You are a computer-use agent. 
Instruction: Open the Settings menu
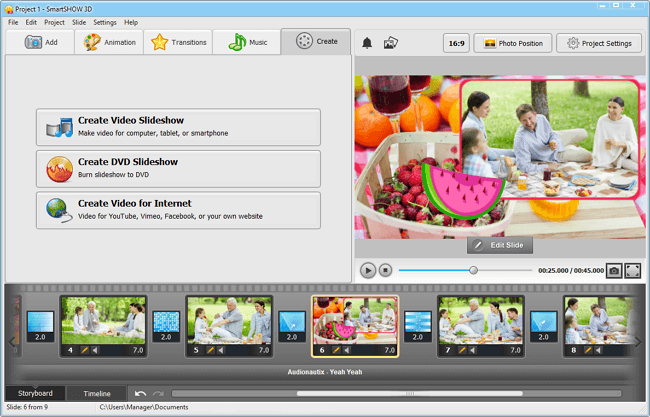click(105, 22)
